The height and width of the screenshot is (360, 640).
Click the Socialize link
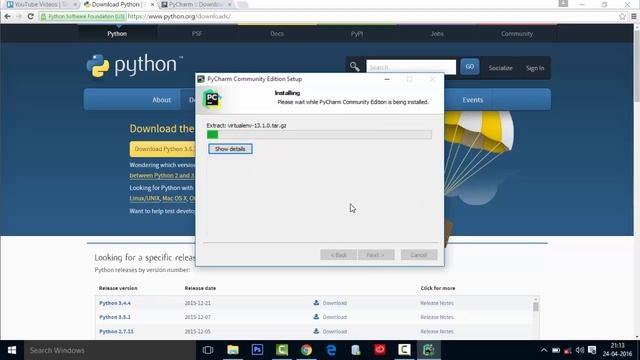[500, 68]
